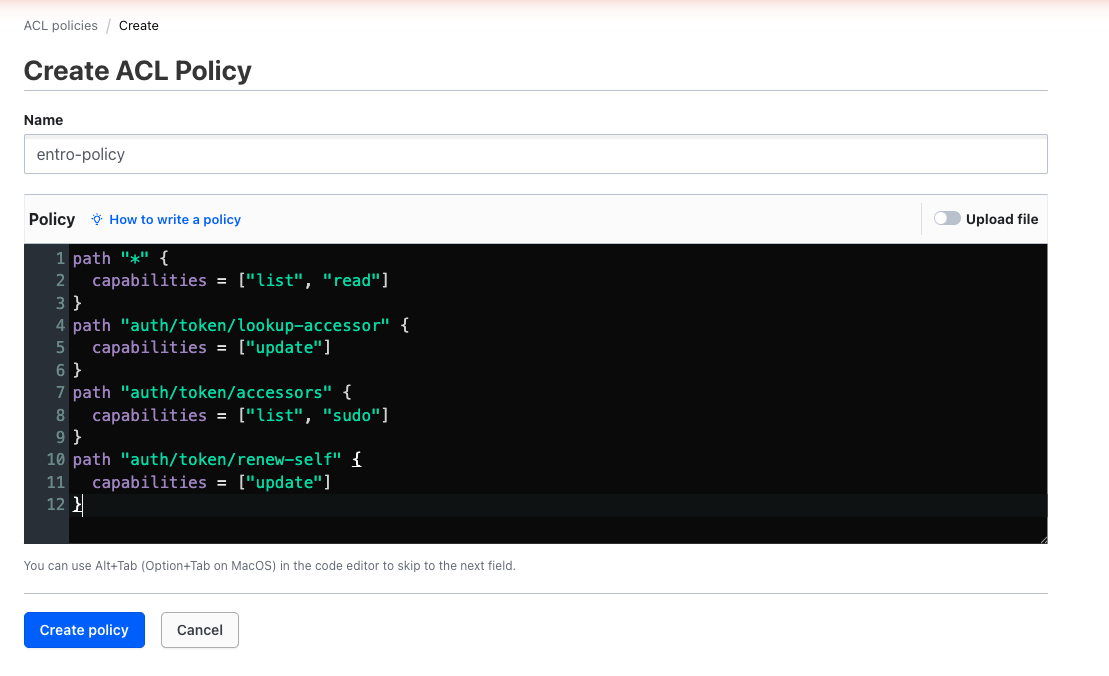Click the Alt+Tab editor hint text
This screenshot has width=1109, height=676.
[x=269, y=566]
